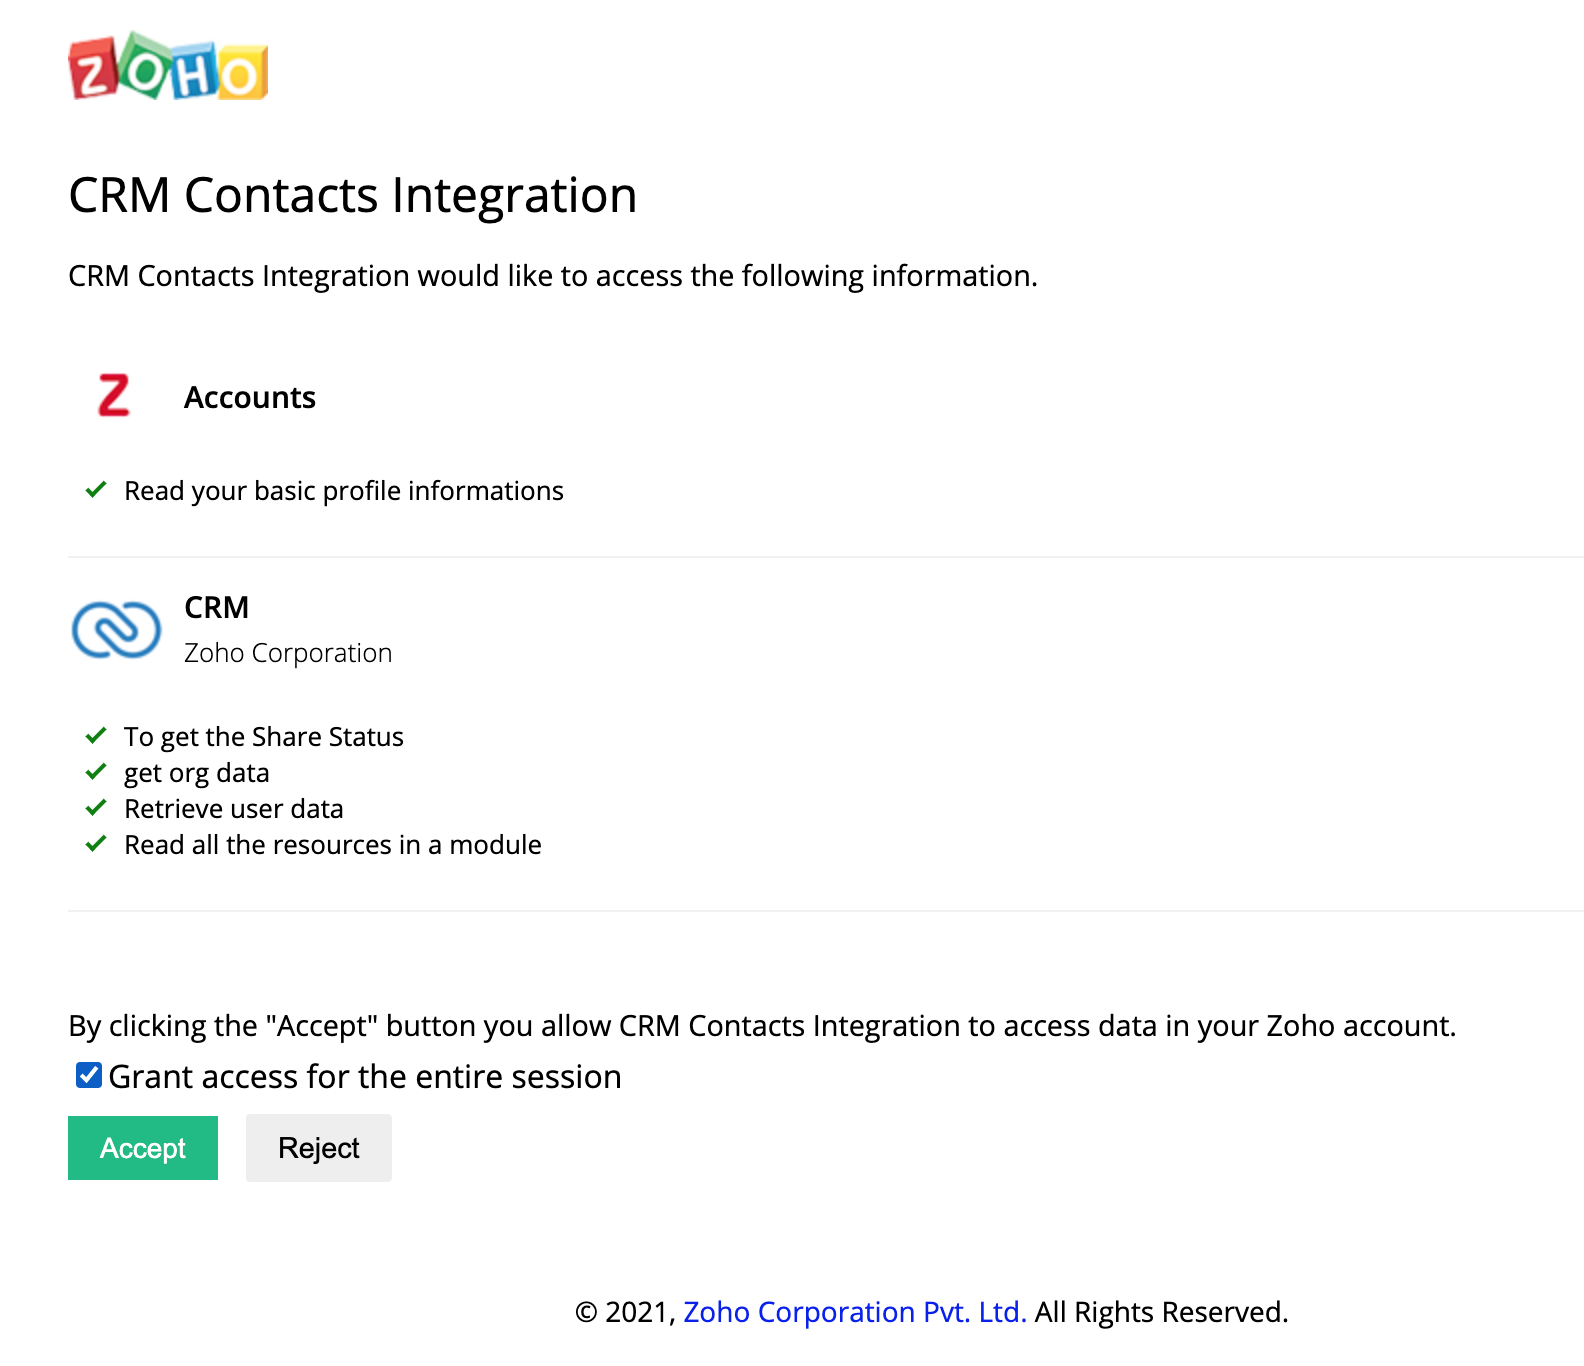Click checkmark beside Read all resources

click(x=96, y=844)
